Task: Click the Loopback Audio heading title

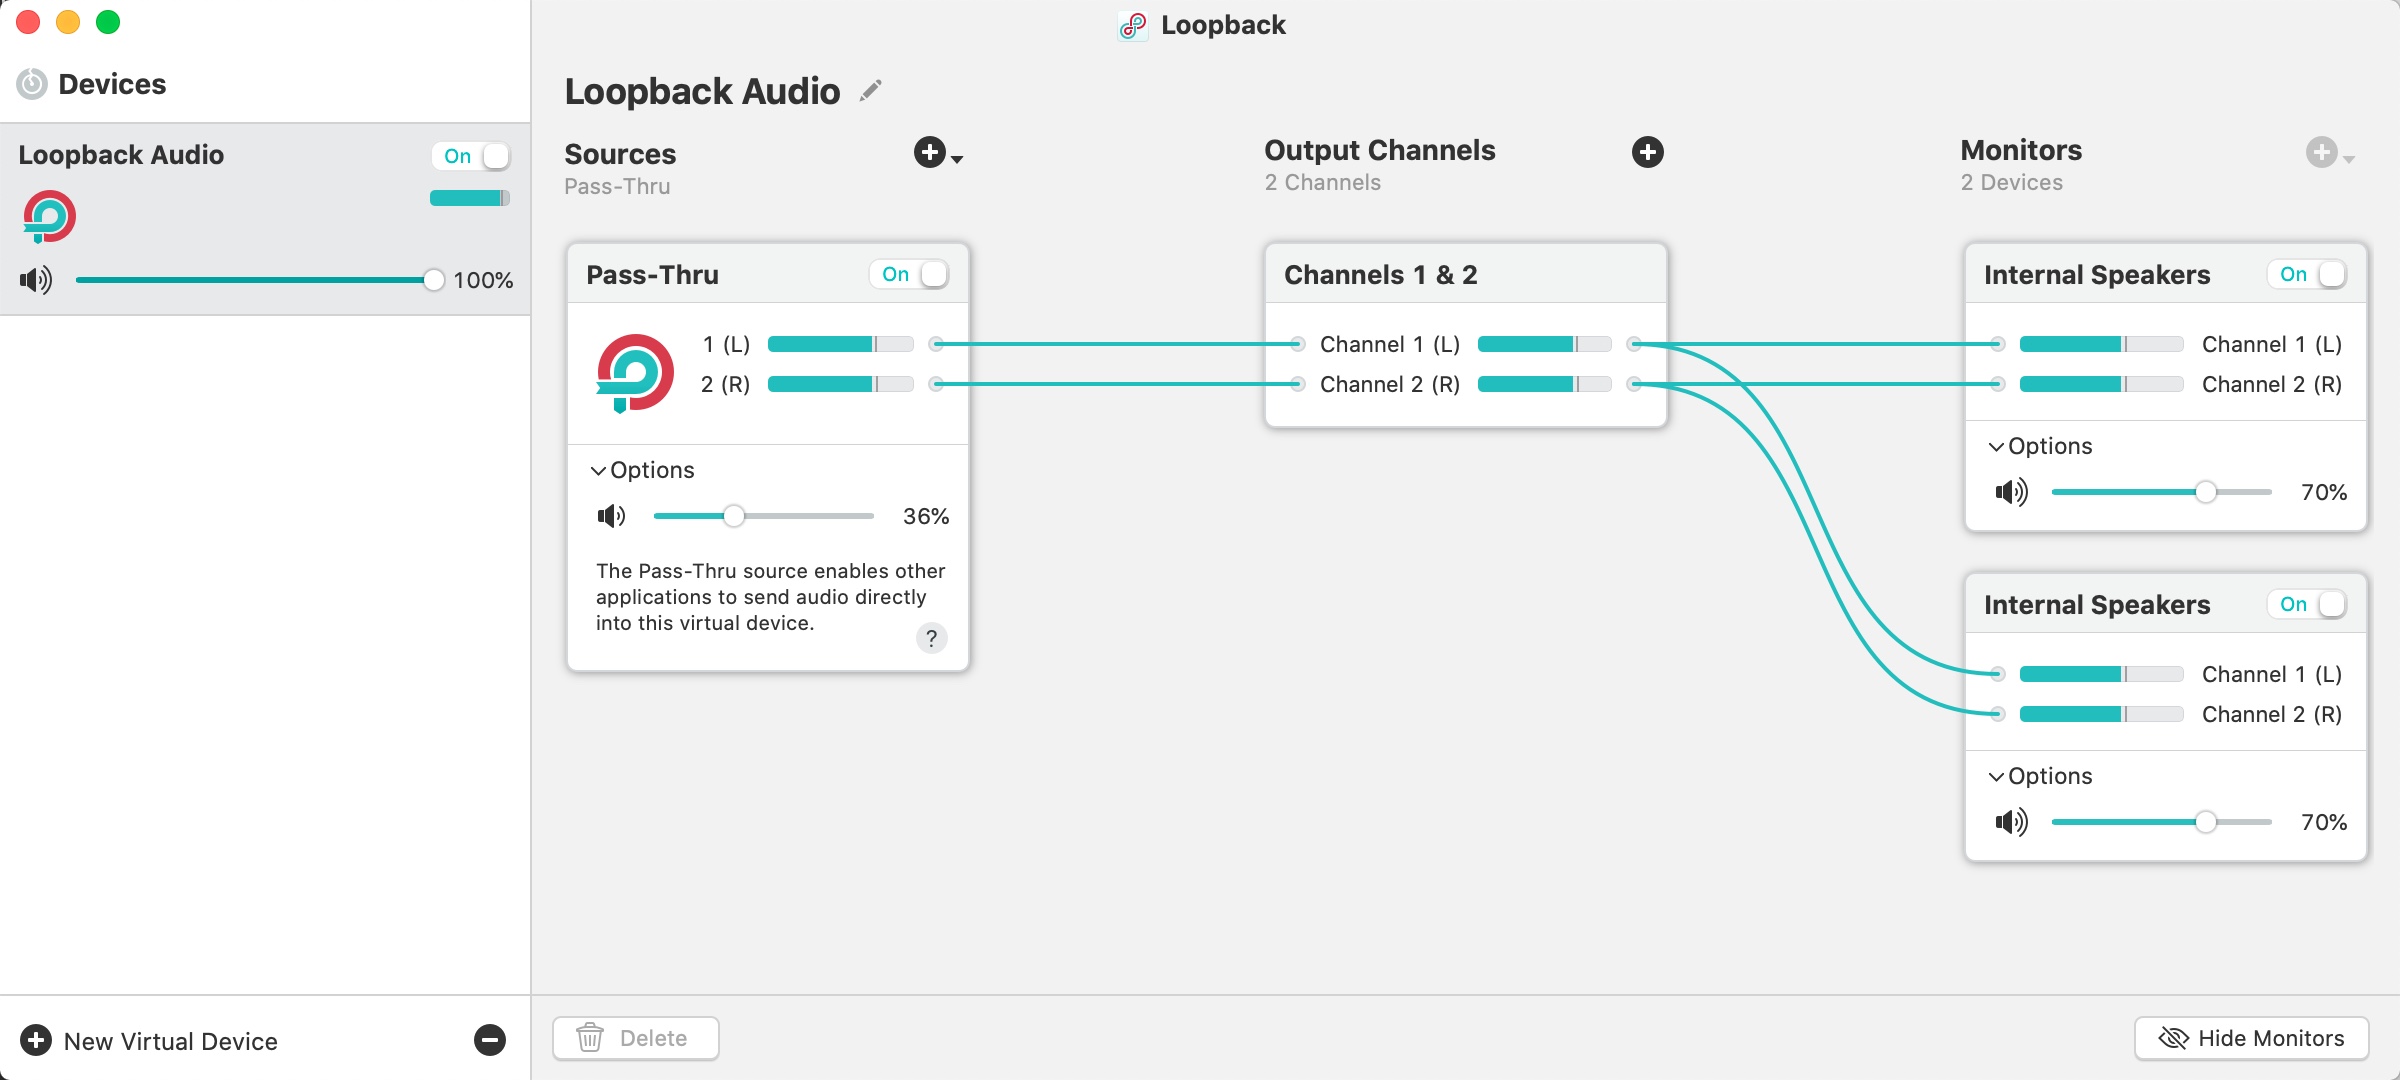Action: (702, 91)
